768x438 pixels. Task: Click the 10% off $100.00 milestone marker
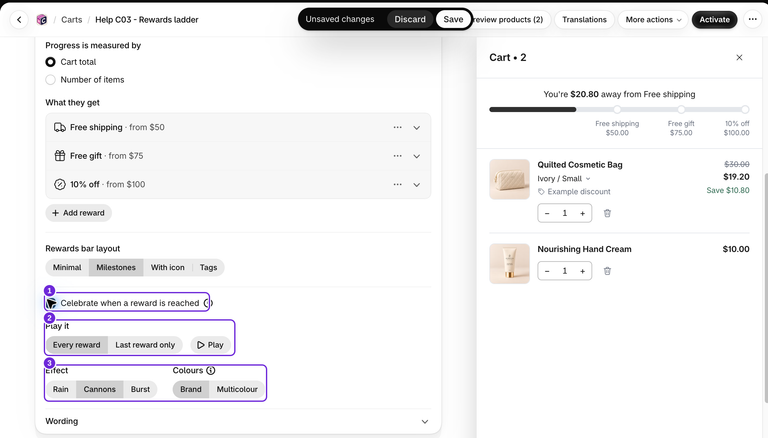pos(745,110)
